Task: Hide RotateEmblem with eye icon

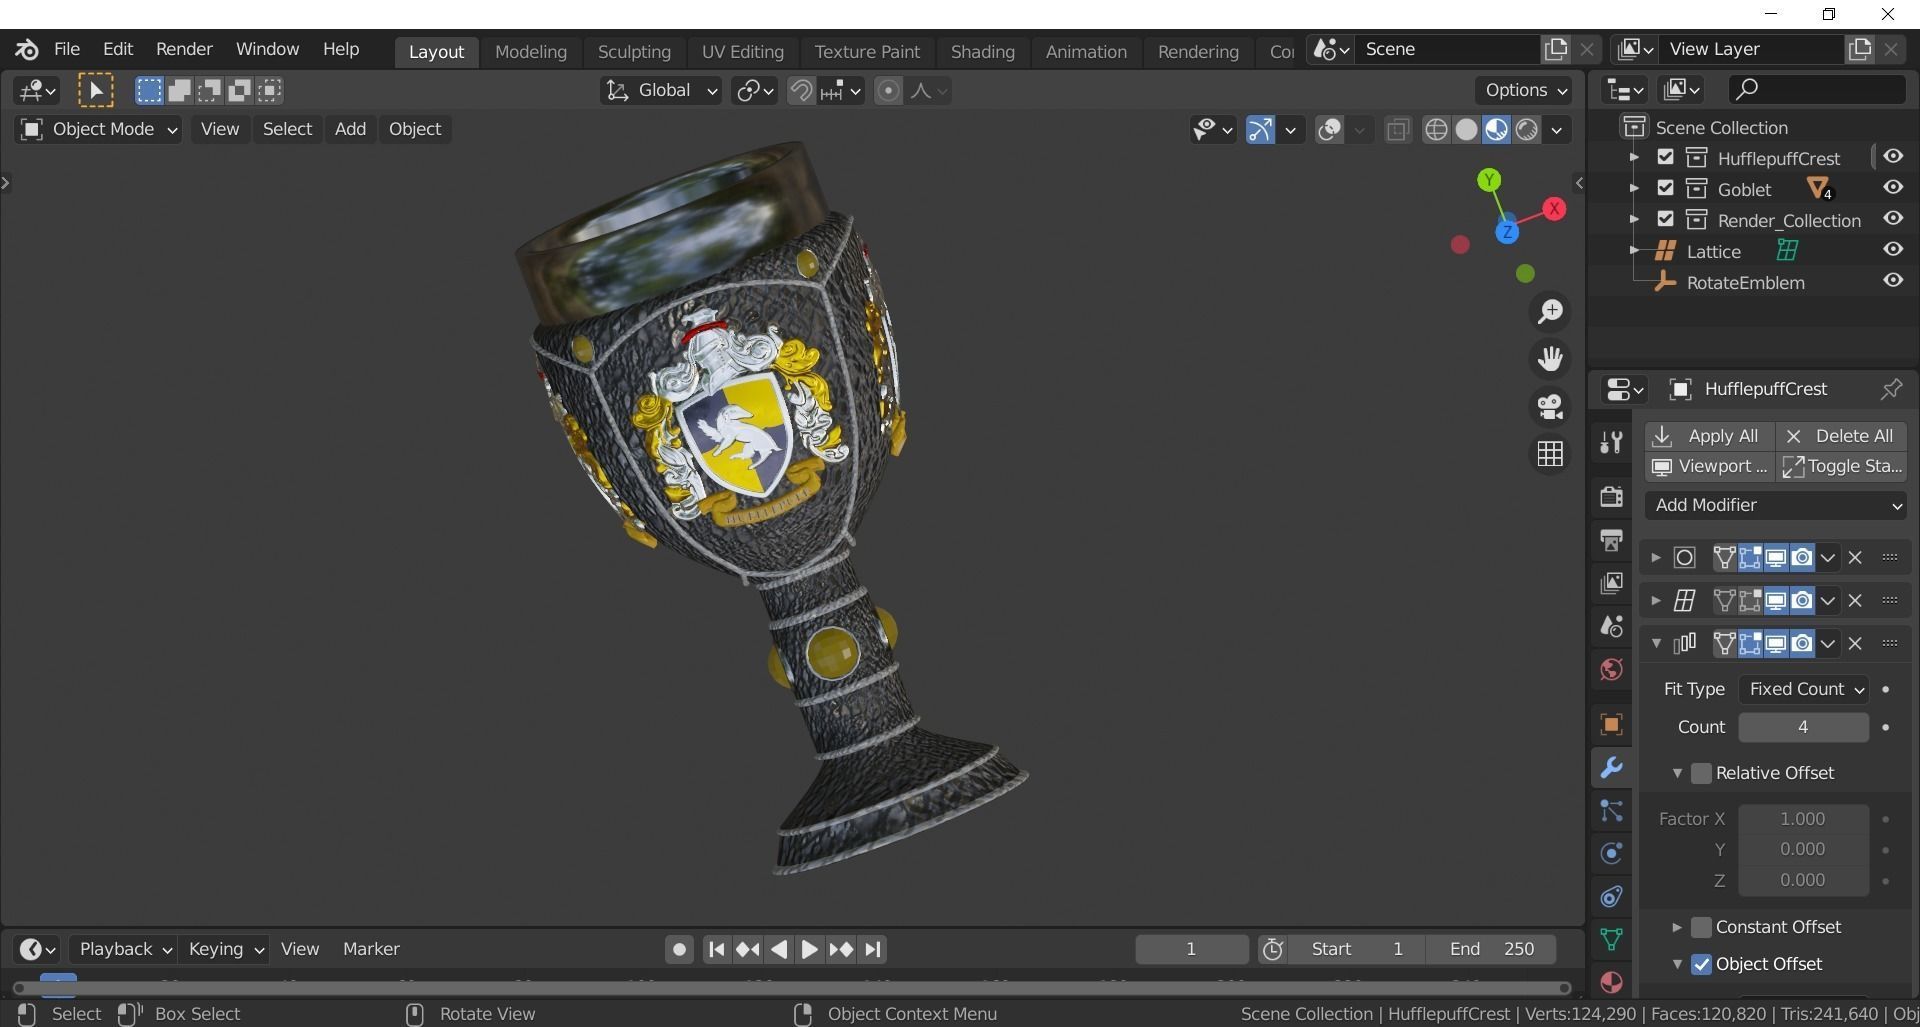Action: pyautogui.click(x=1893, y=281)
